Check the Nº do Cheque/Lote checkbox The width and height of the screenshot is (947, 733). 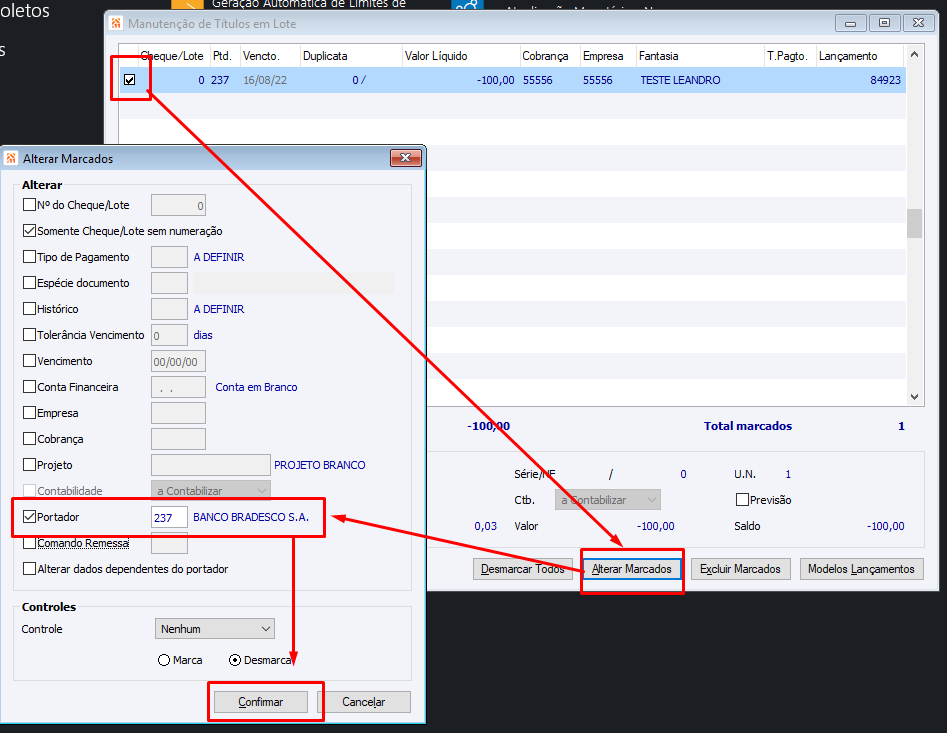click(29, 205)
